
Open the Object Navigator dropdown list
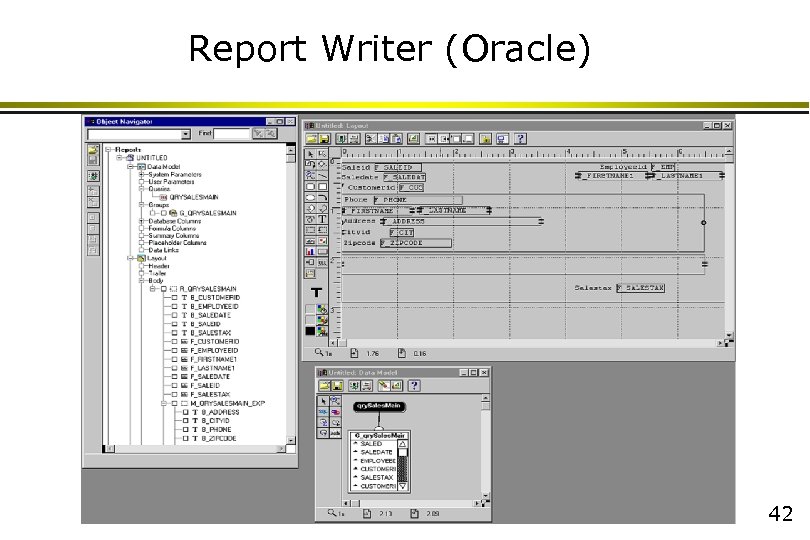[185, 134]
